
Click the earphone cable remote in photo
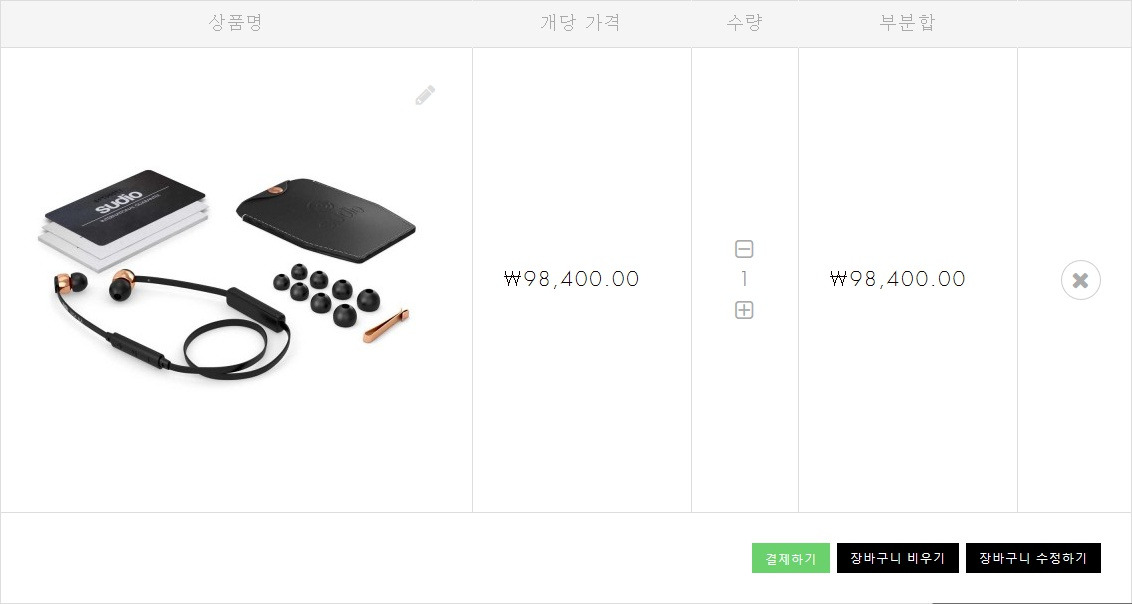[x=256, y=310]
